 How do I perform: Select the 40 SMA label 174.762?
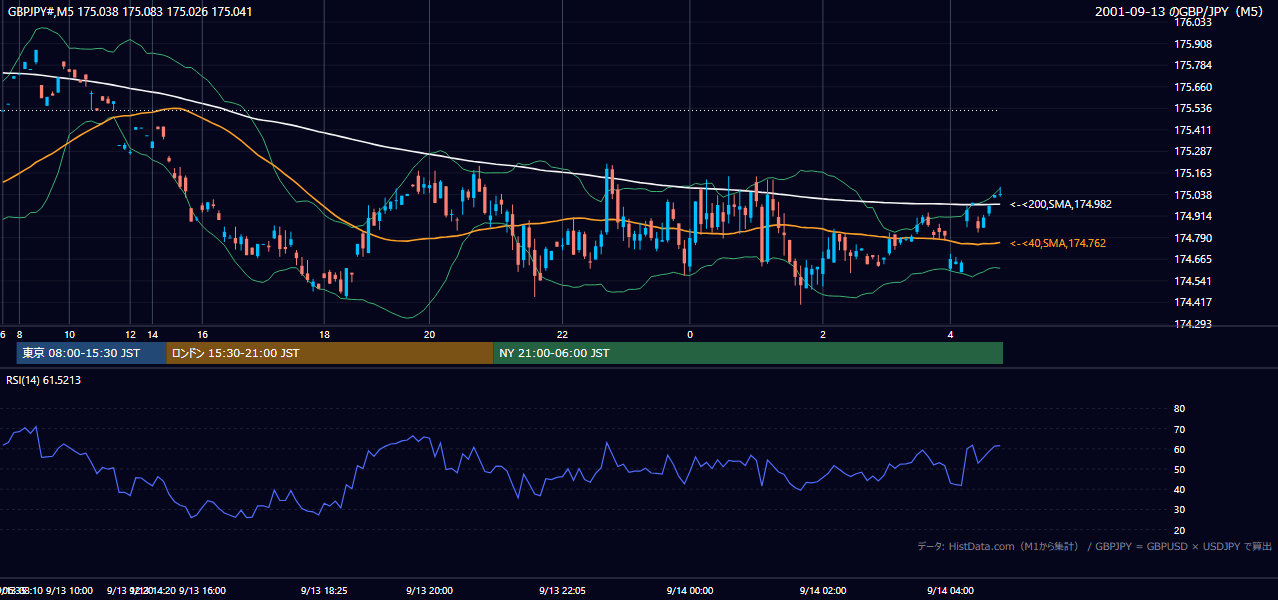tap(1057, 243)
